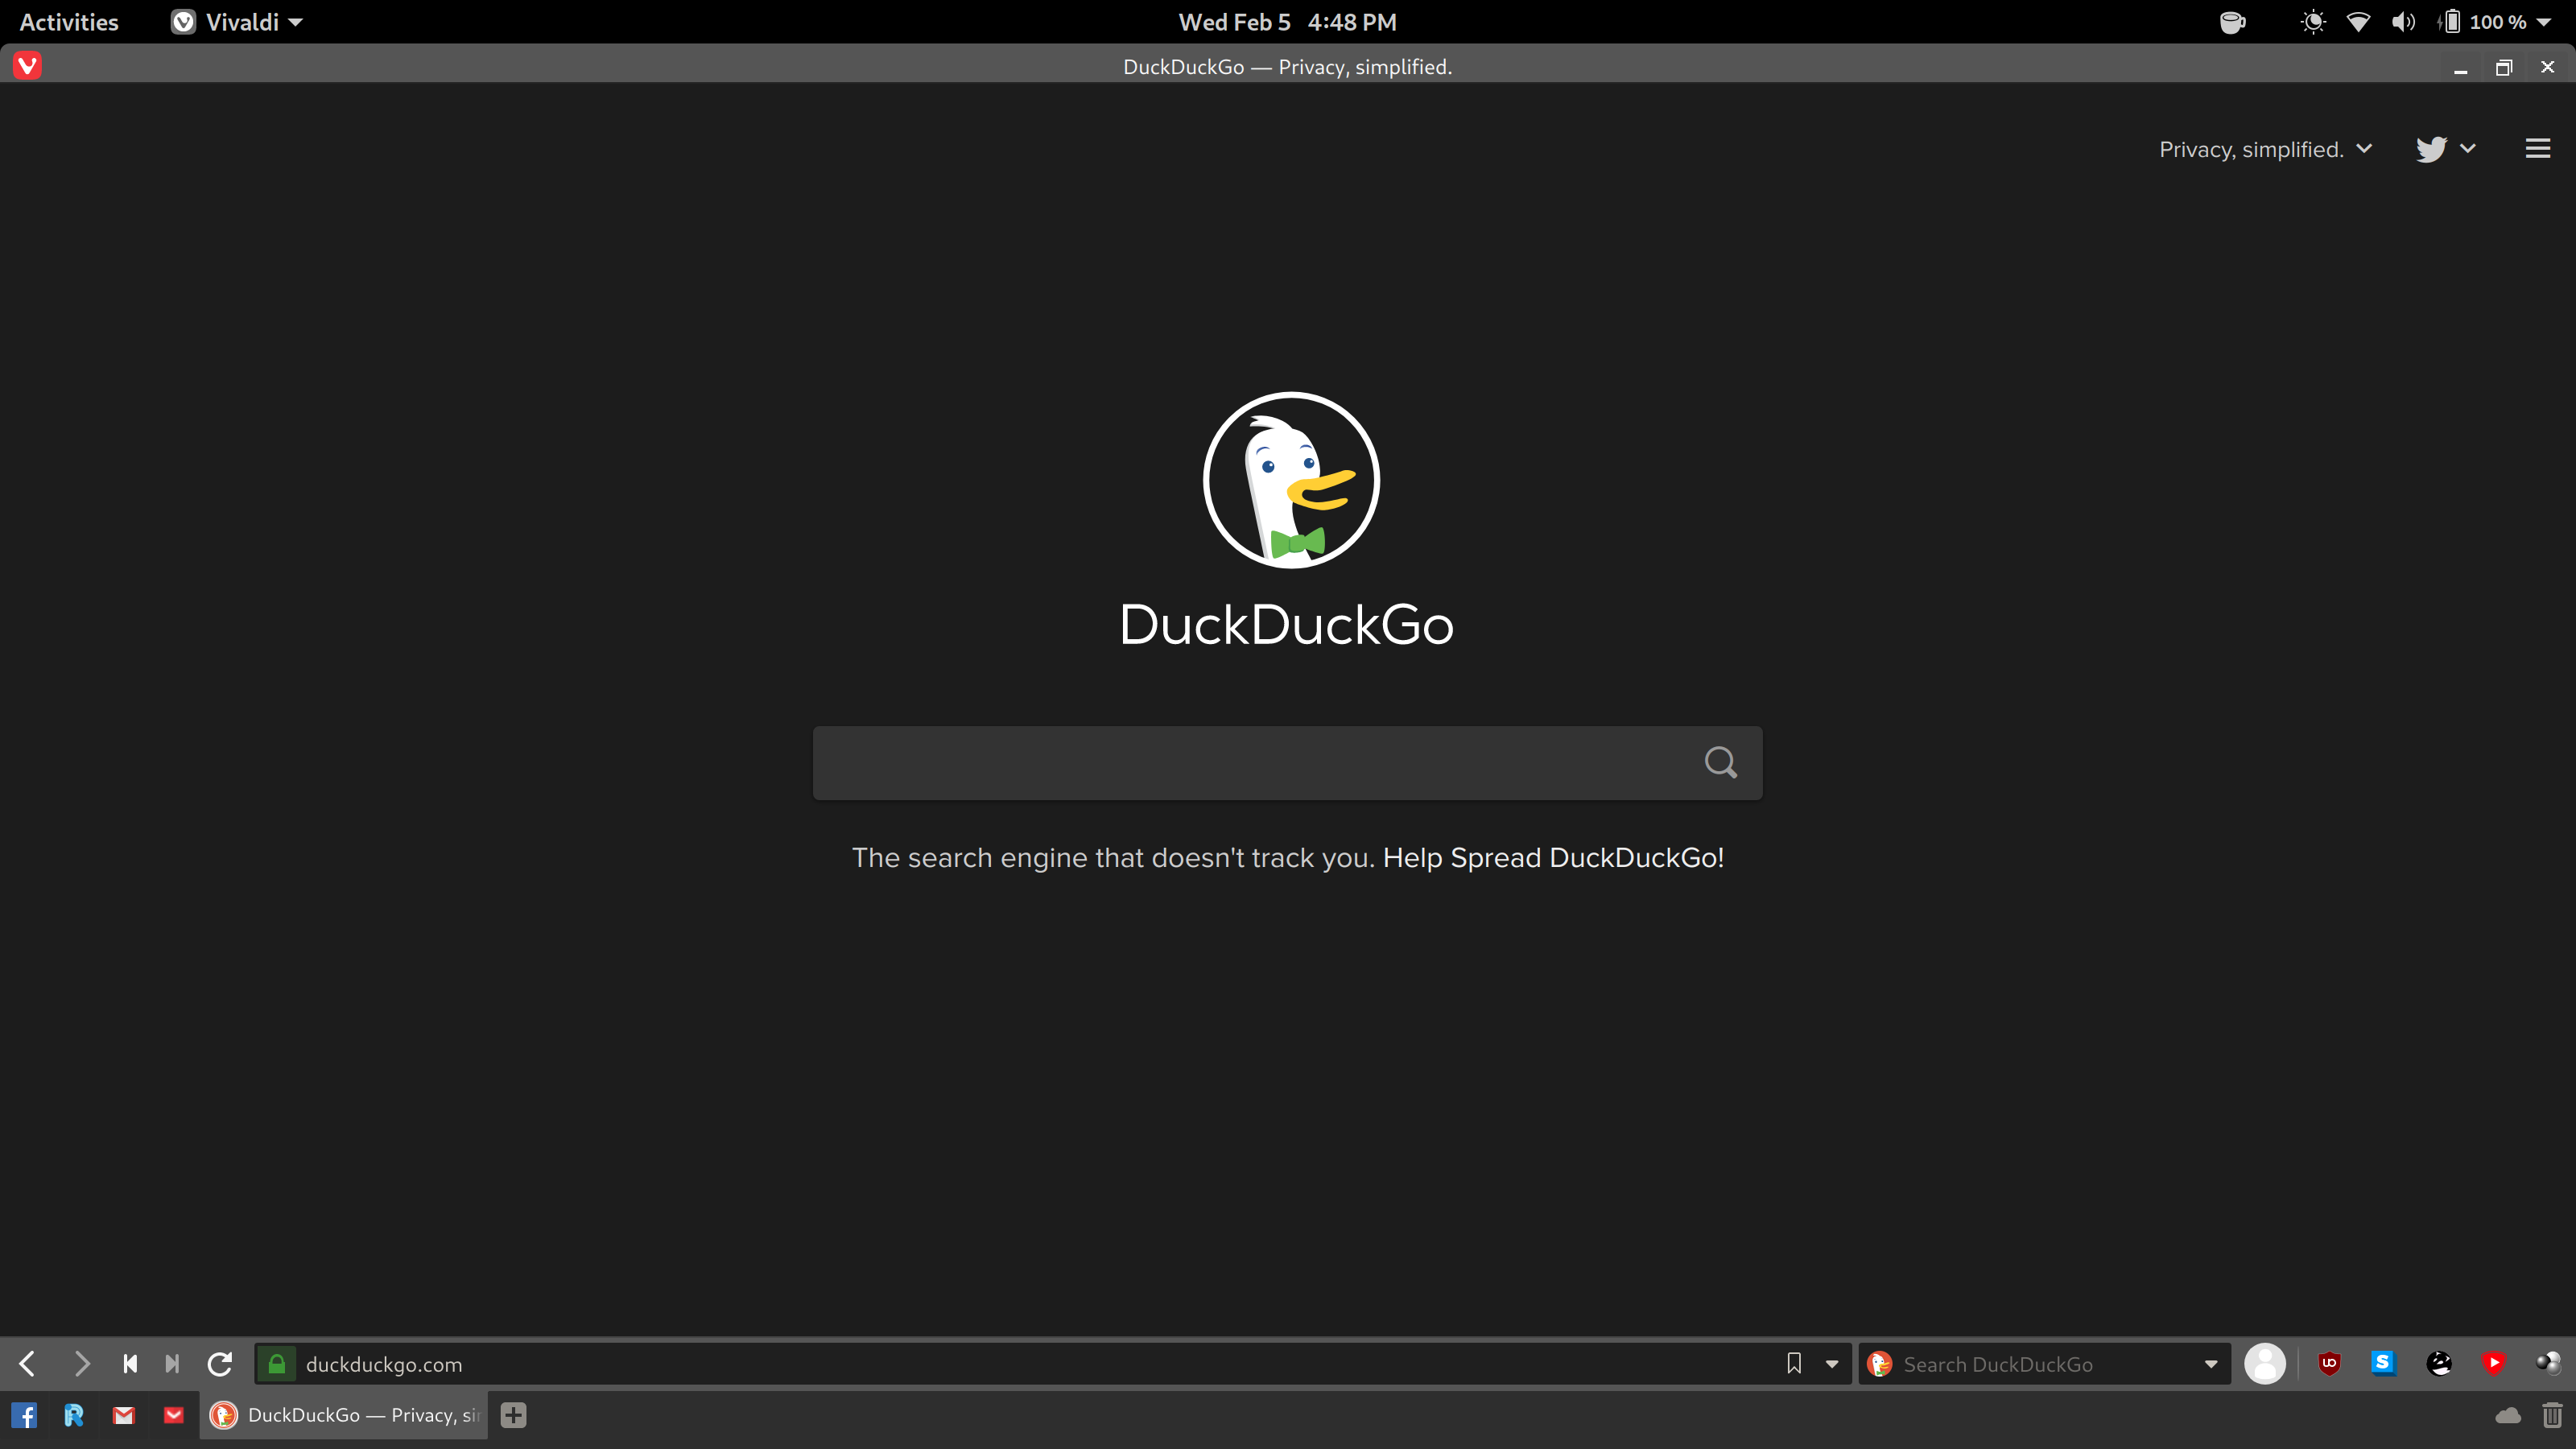
Task: Switch to the pinned Facebook tab
Action: 24,1415
